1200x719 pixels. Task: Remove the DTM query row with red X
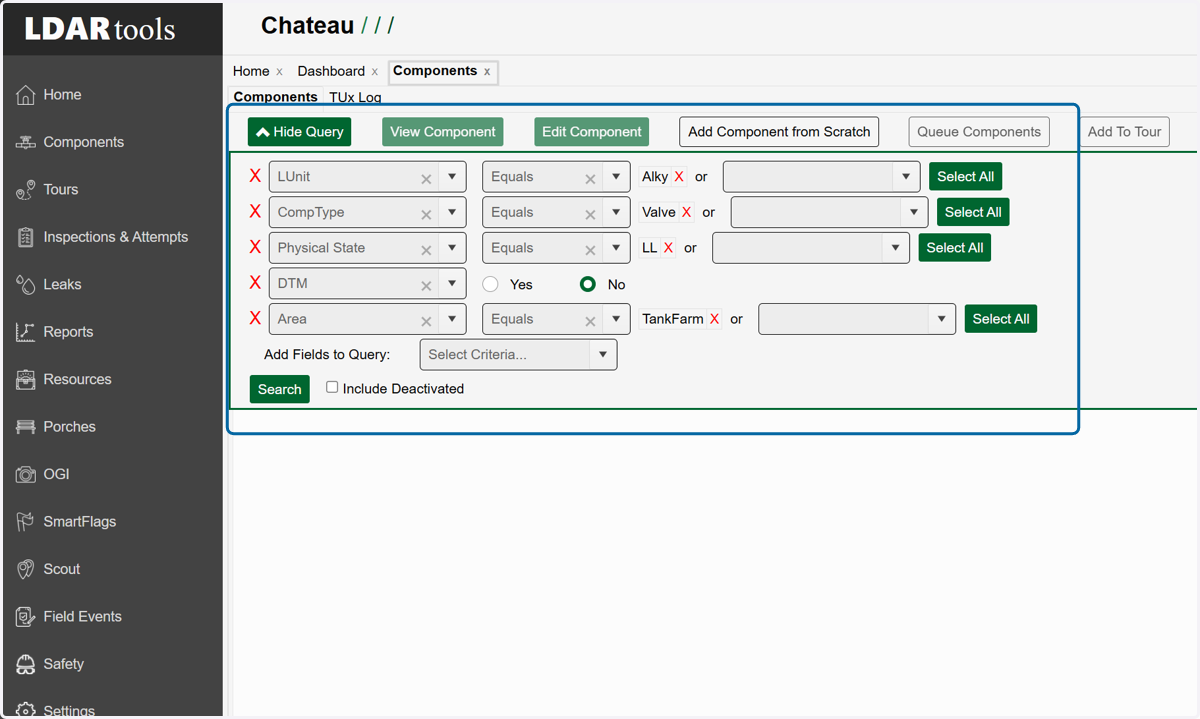pos(255,283)
